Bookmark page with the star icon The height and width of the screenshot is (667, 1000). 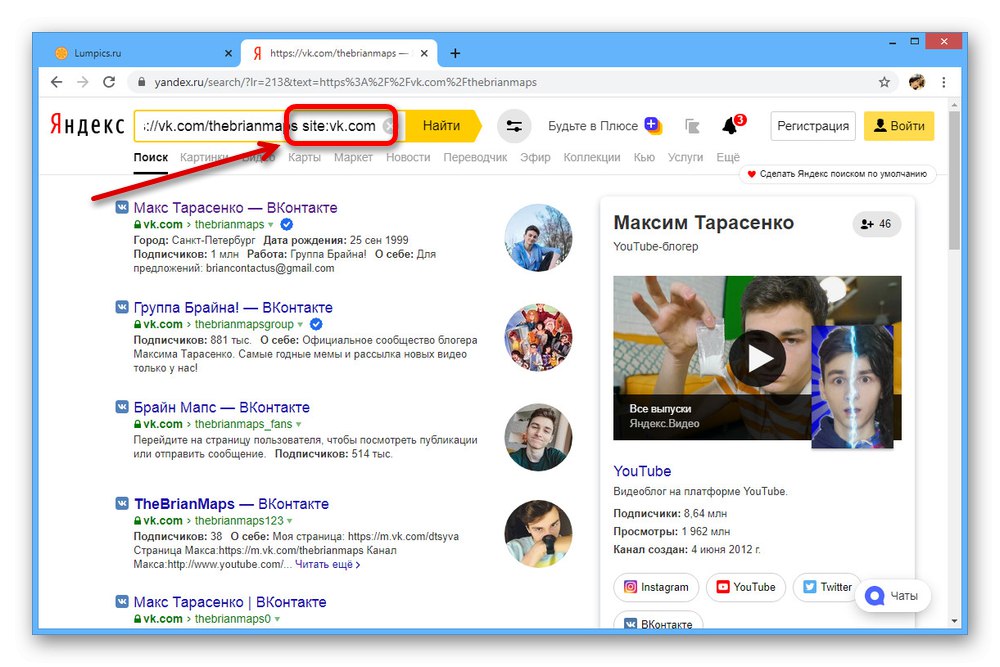pos(884,82)
